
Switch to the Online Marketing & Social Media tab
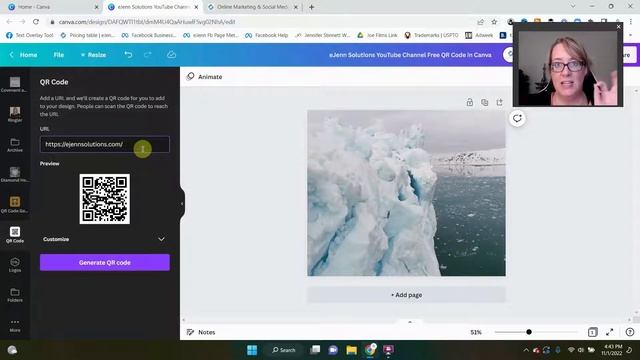pos(252,7)
